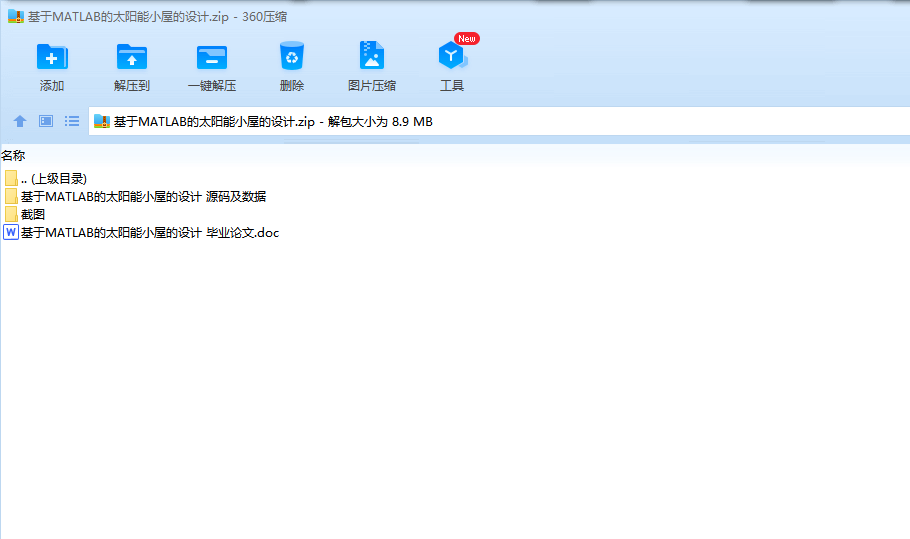The width and height of the screenshot is (910, 539).
Task: Click the archive icon in the path bar
Action: (102, 121)
